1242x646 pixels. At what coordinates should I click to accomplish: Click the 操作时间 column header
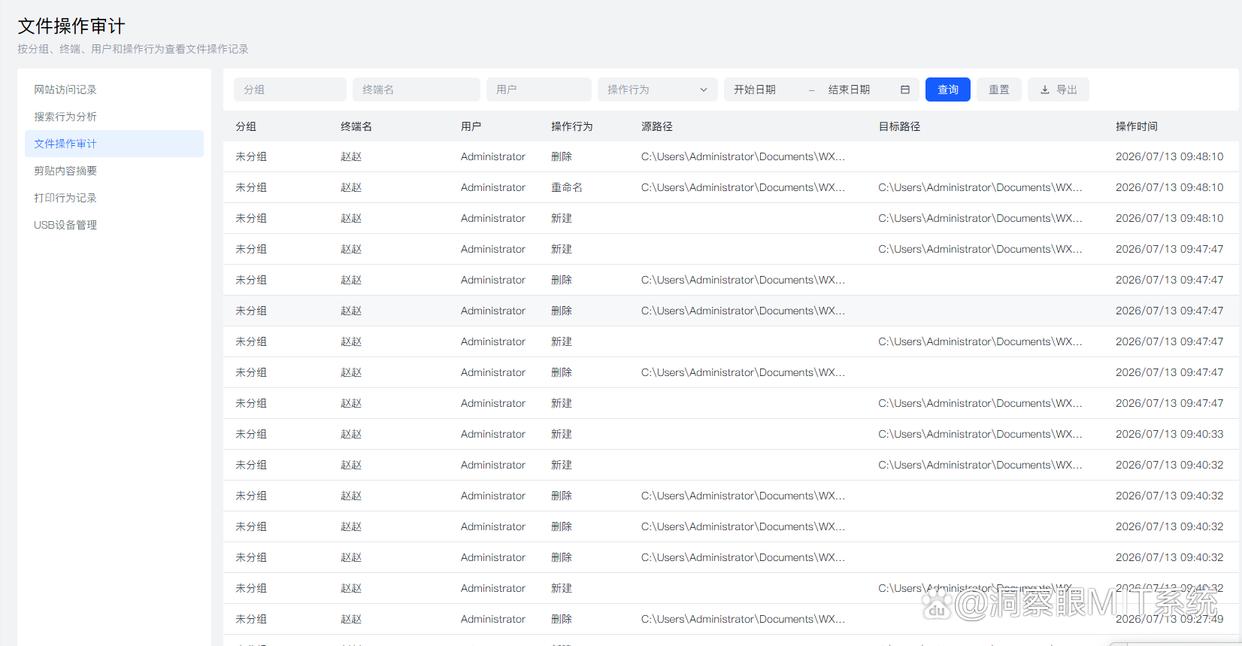click(1137, 127)
